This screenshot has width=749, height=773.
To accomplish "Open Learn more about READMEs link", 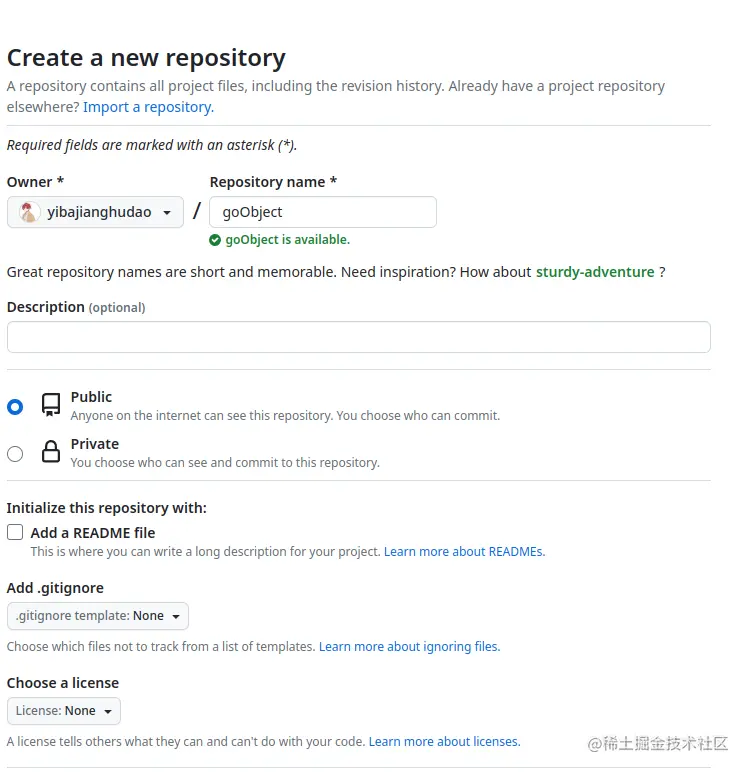I will (464, 552).
